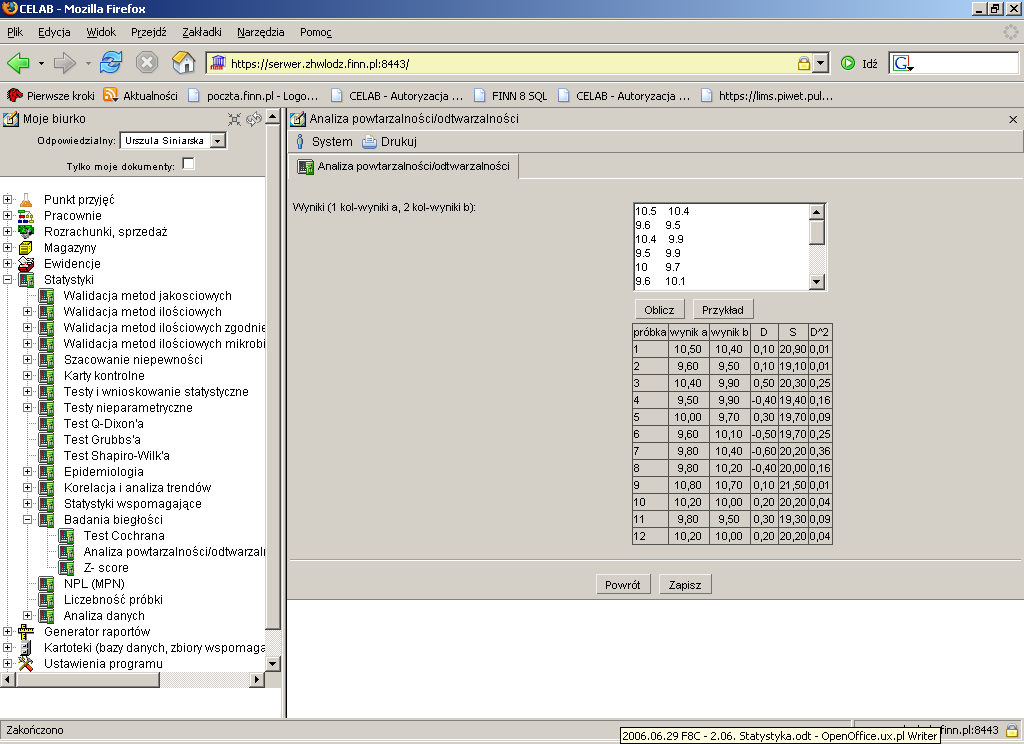Viewport: 1024px width, 744px height.
Task: Select Ewidencje icon in tree
Action: coord(25,264)
